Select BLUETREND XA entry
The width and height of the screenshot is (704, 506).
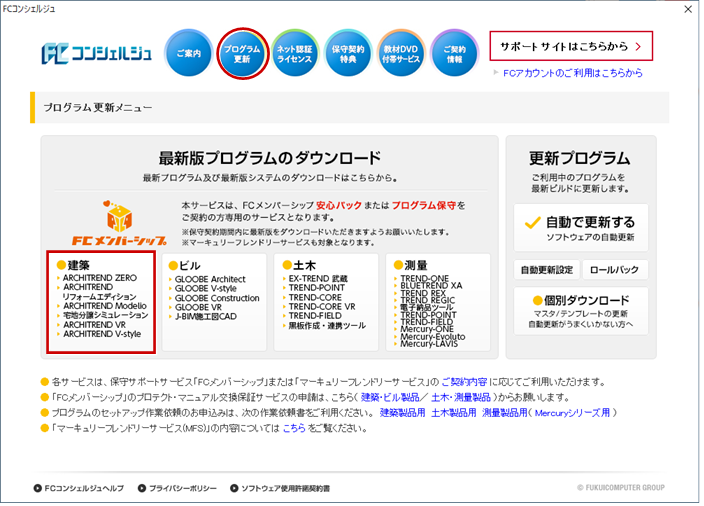431,286
